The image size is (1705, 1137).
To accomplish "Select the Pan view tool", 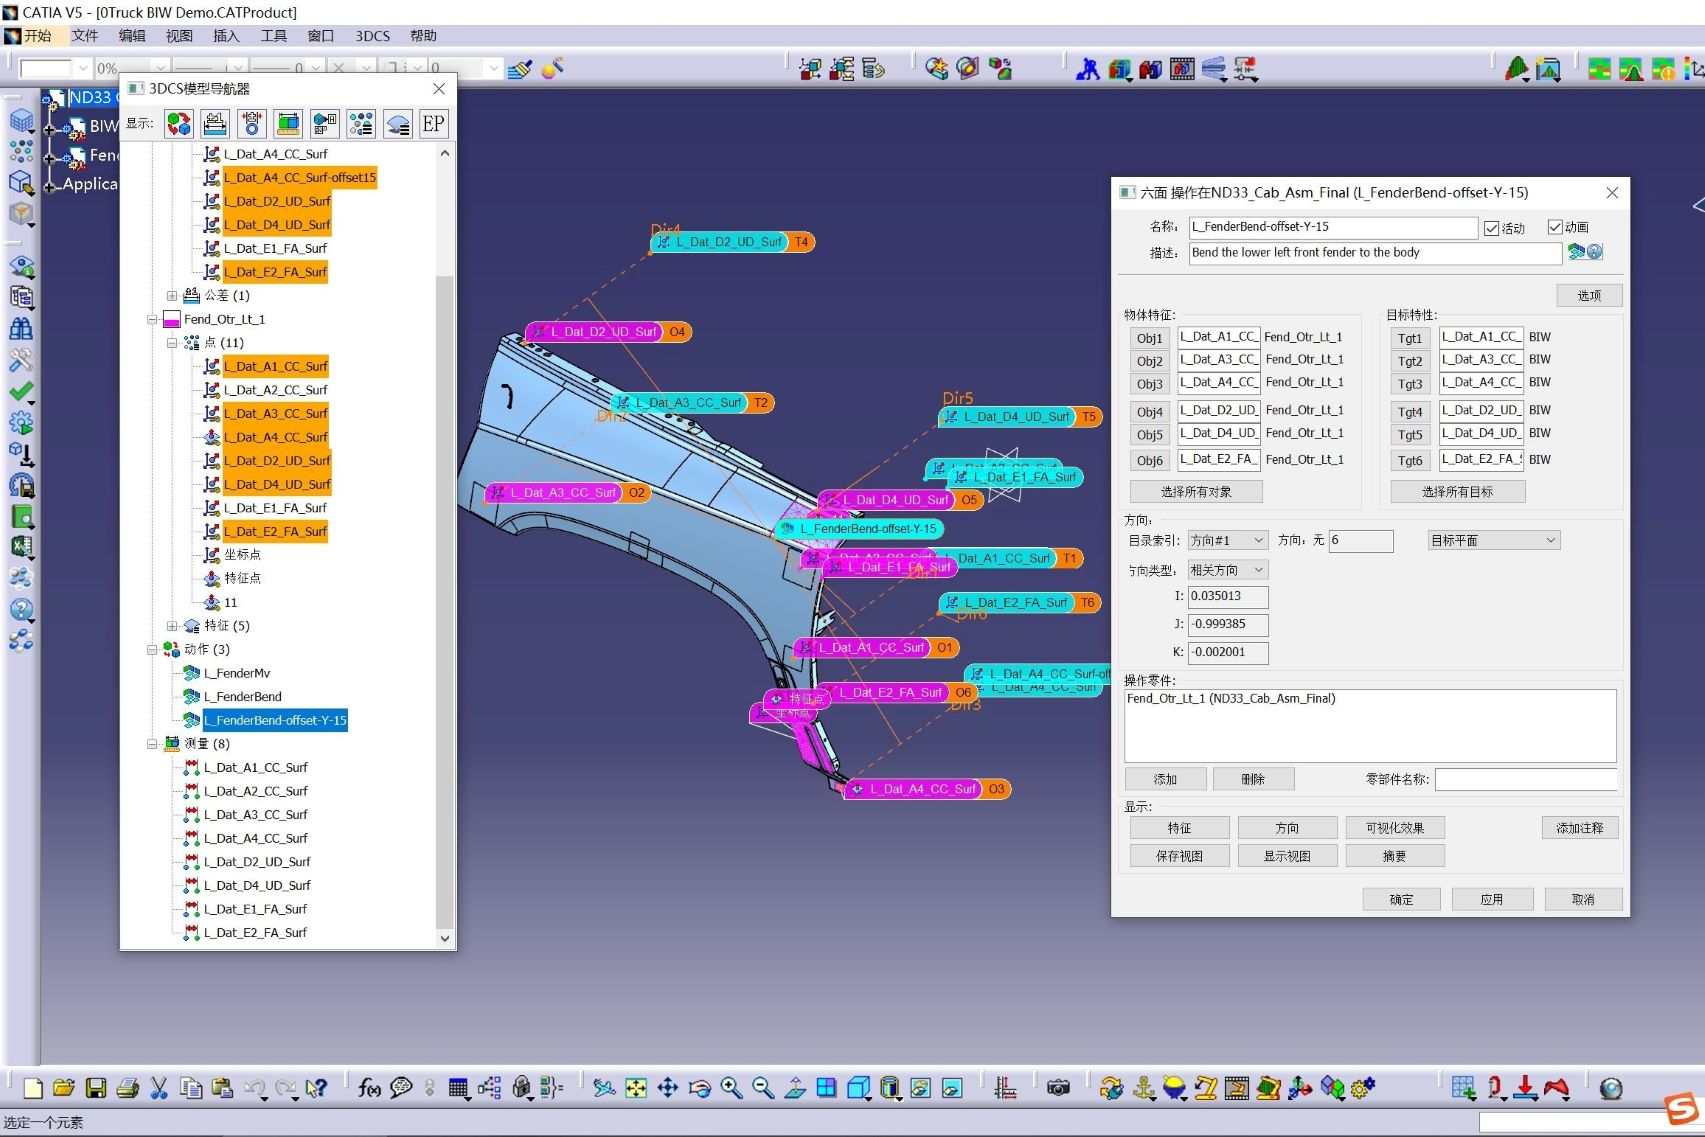I will pos(668,1088).
